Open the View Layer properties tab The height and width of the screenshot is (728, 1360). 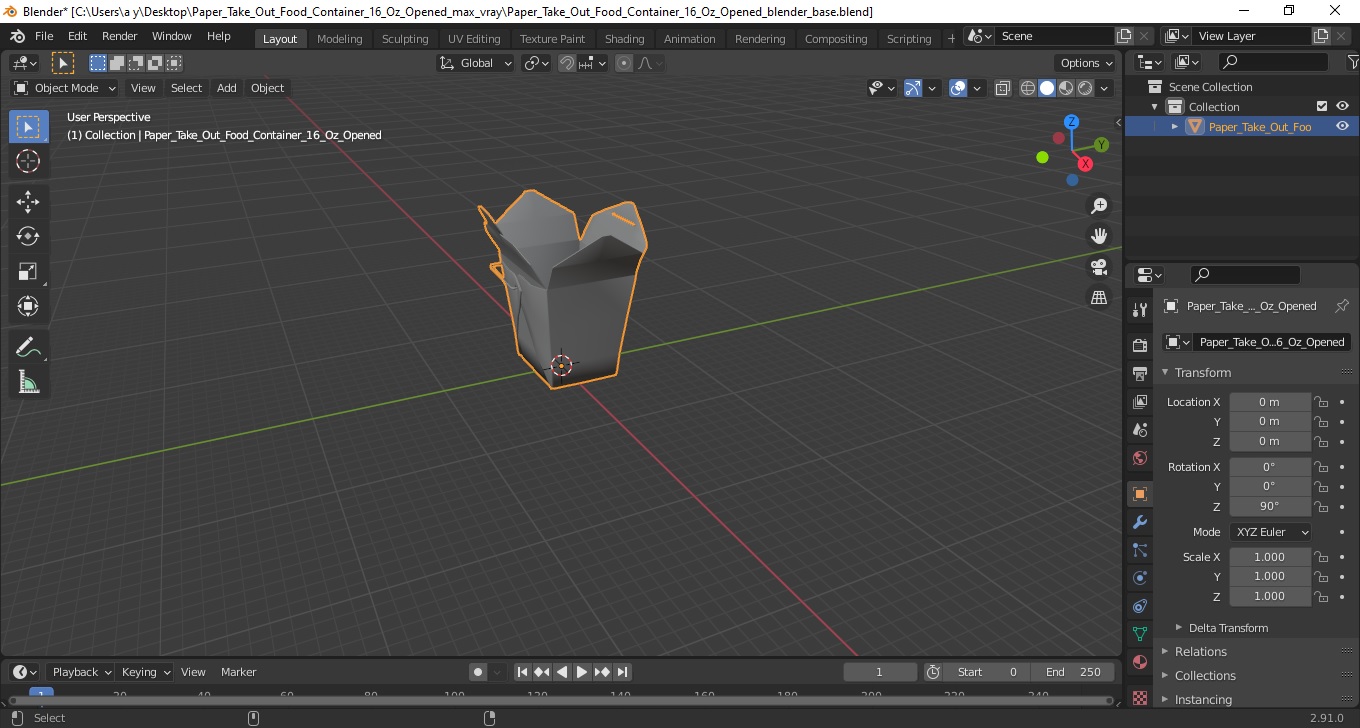coord(1139,402)
